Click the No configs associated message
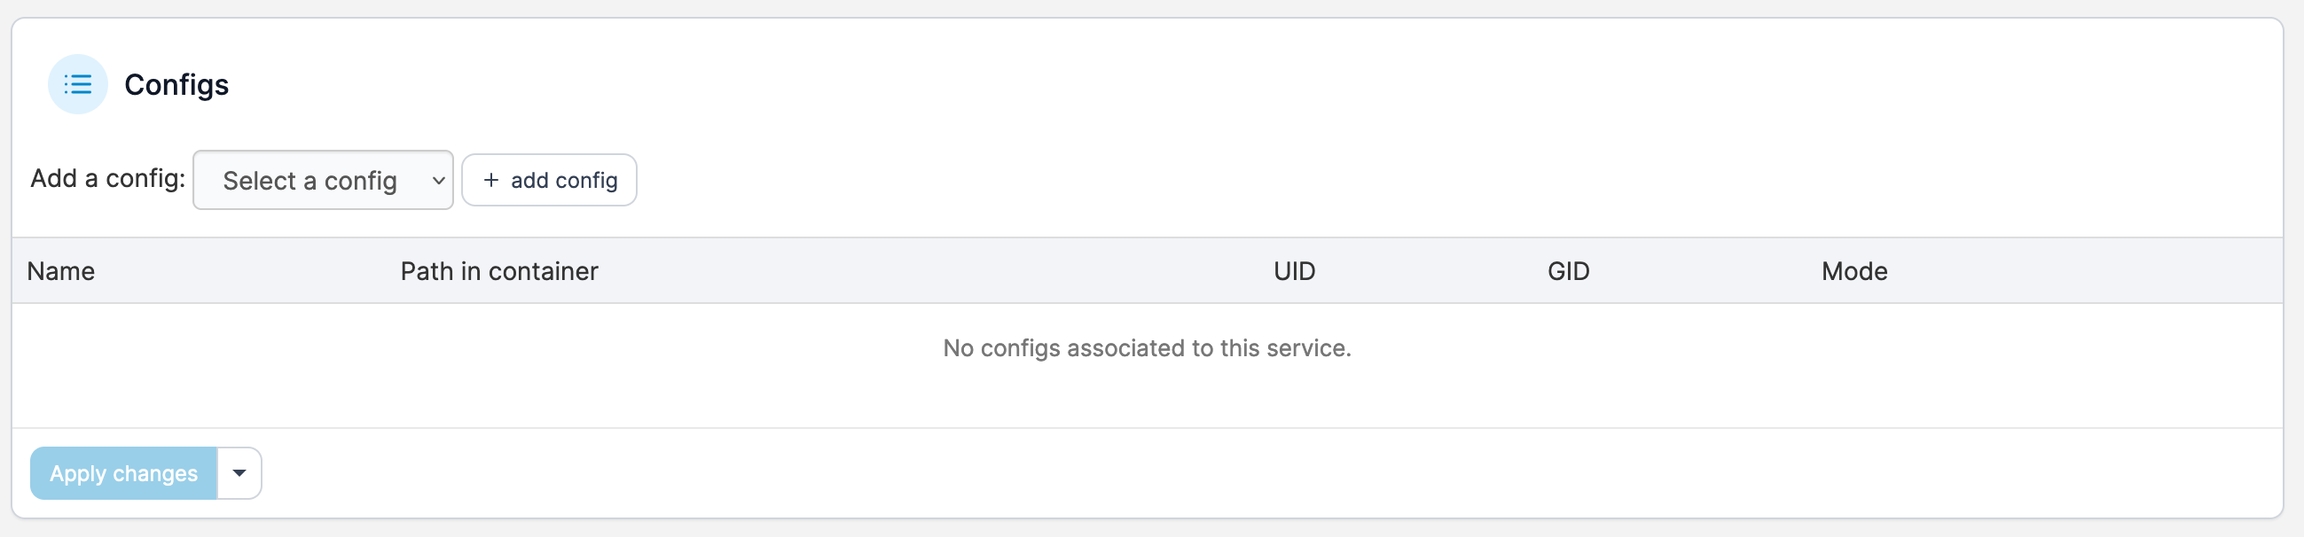The width and height of the screenshot is (2304, 537). (x=1147, y=348)
